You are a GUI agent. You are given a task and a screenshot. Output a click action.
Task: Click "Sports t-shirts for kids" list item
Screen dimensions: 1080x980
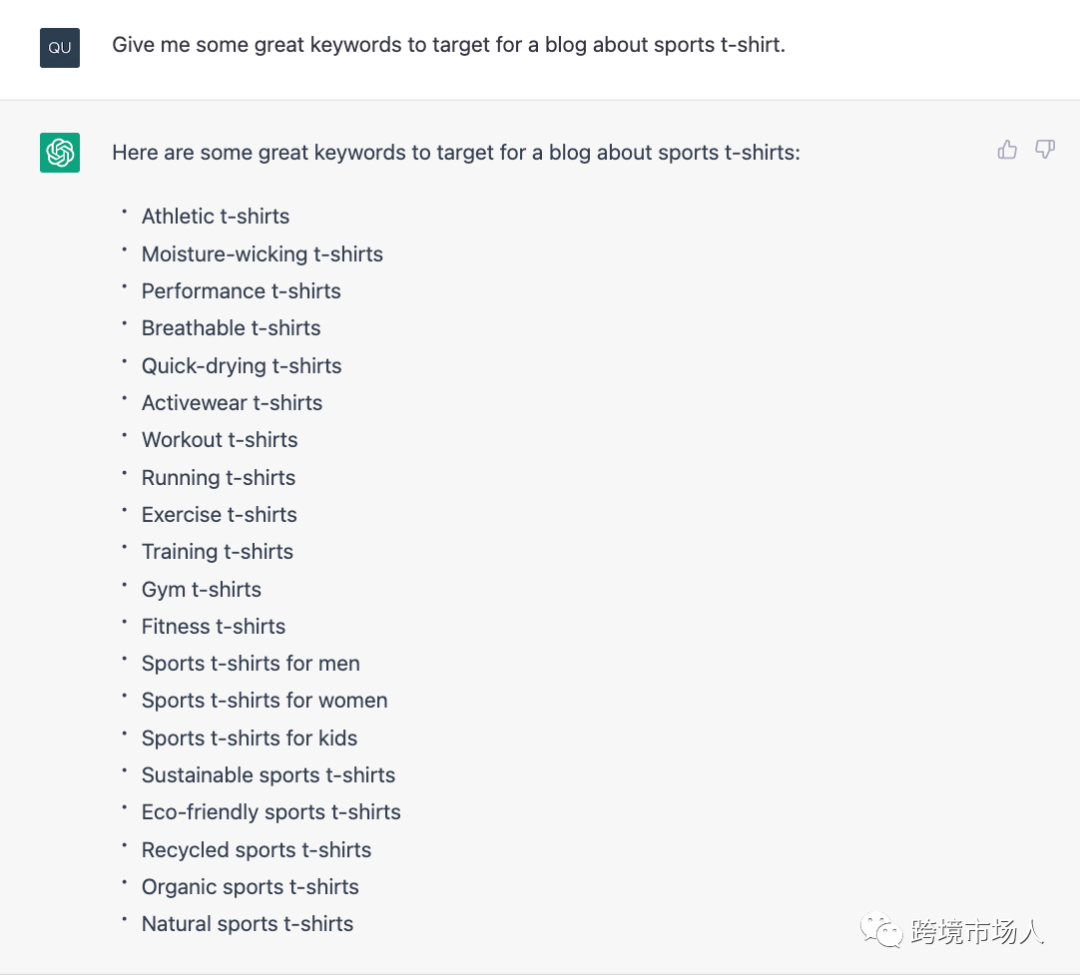tap(249, 738)
